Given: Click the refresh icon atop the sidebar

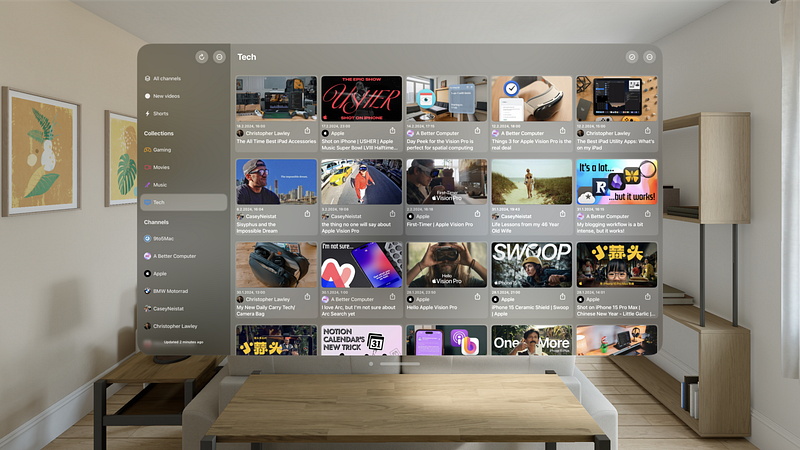Looking at the screenshot, I should click(202, 57).
